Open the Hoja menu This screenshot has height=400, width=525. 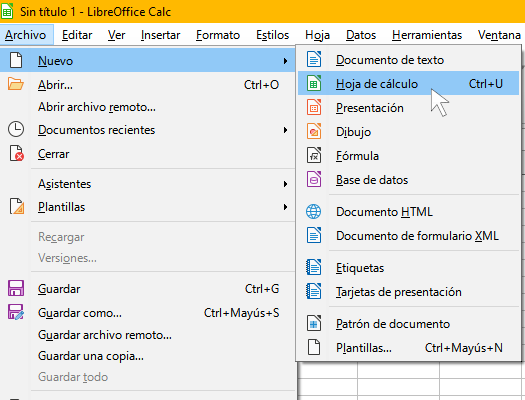[x=317, y=35]
